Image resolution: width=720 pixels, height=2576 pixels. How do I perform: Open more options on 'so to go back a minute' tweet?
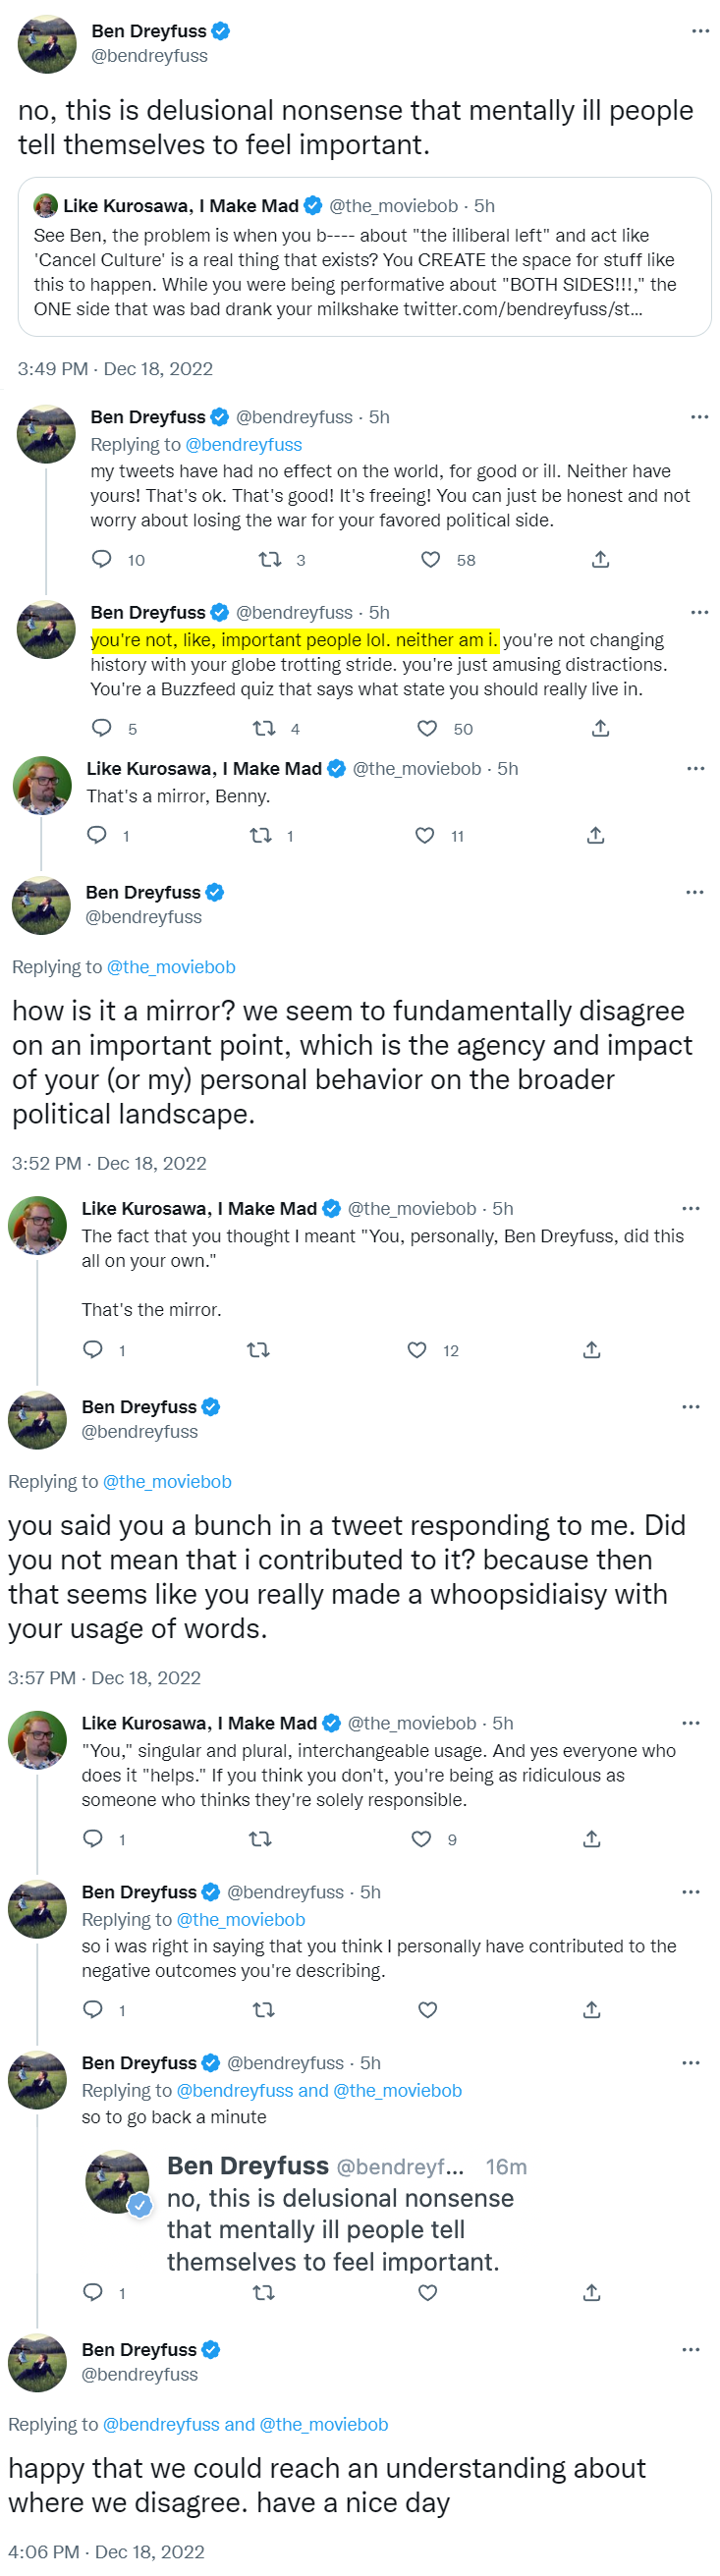[x=691, y=2062]
